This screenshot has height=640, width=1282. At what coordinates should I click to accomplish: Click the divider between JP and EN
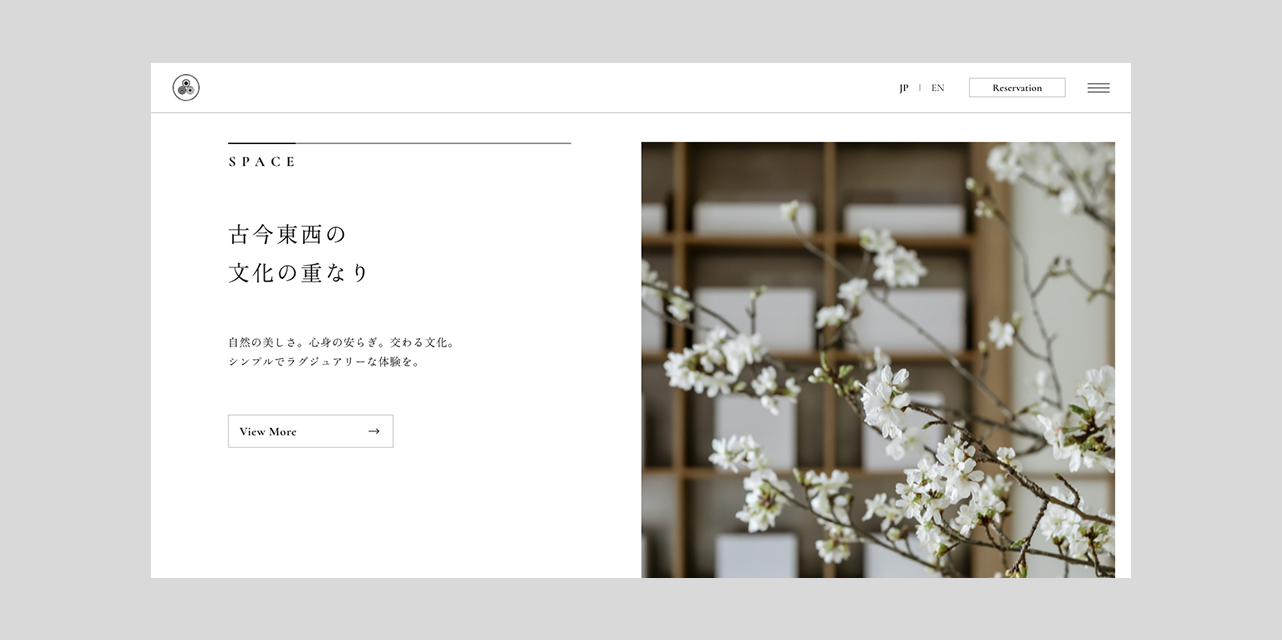(920, 88)
